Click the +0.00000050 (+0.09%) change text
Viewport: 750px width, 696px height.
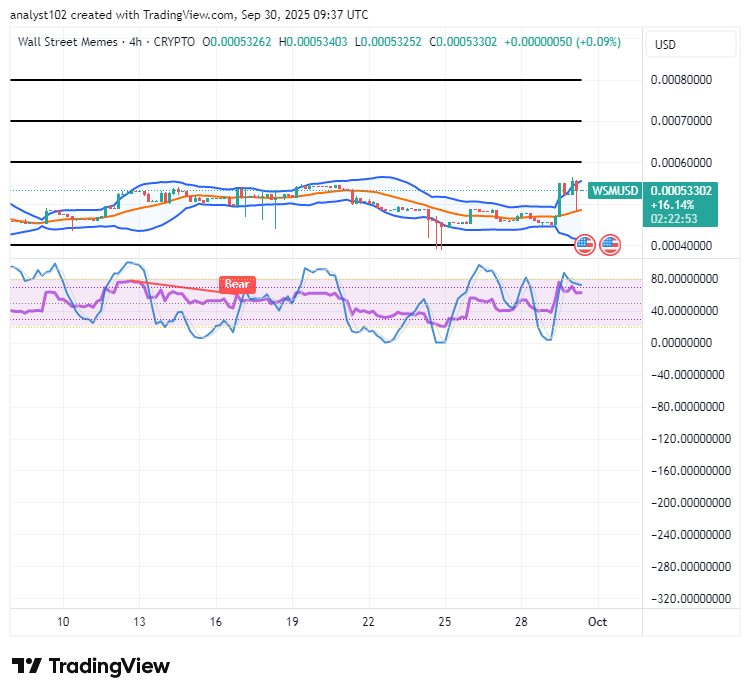click(x=562, y=42)
